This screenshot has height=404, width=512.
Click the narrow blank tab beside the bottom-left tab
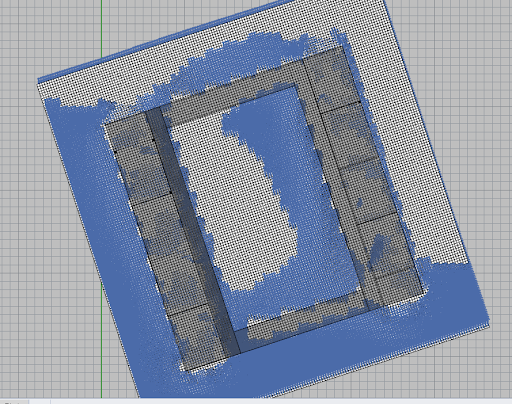[40, 402]
